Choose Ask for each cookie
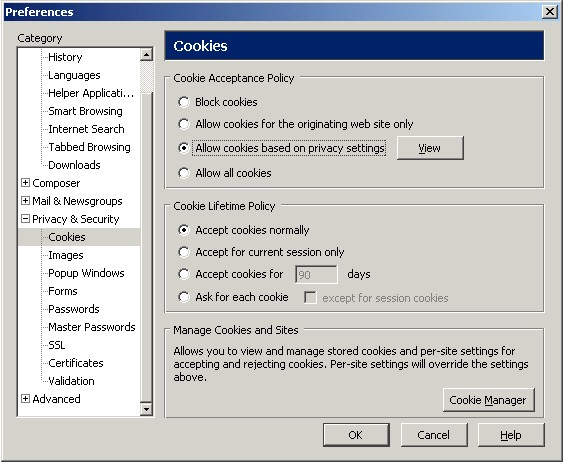The image size is (563, 464). click(184, 297)
